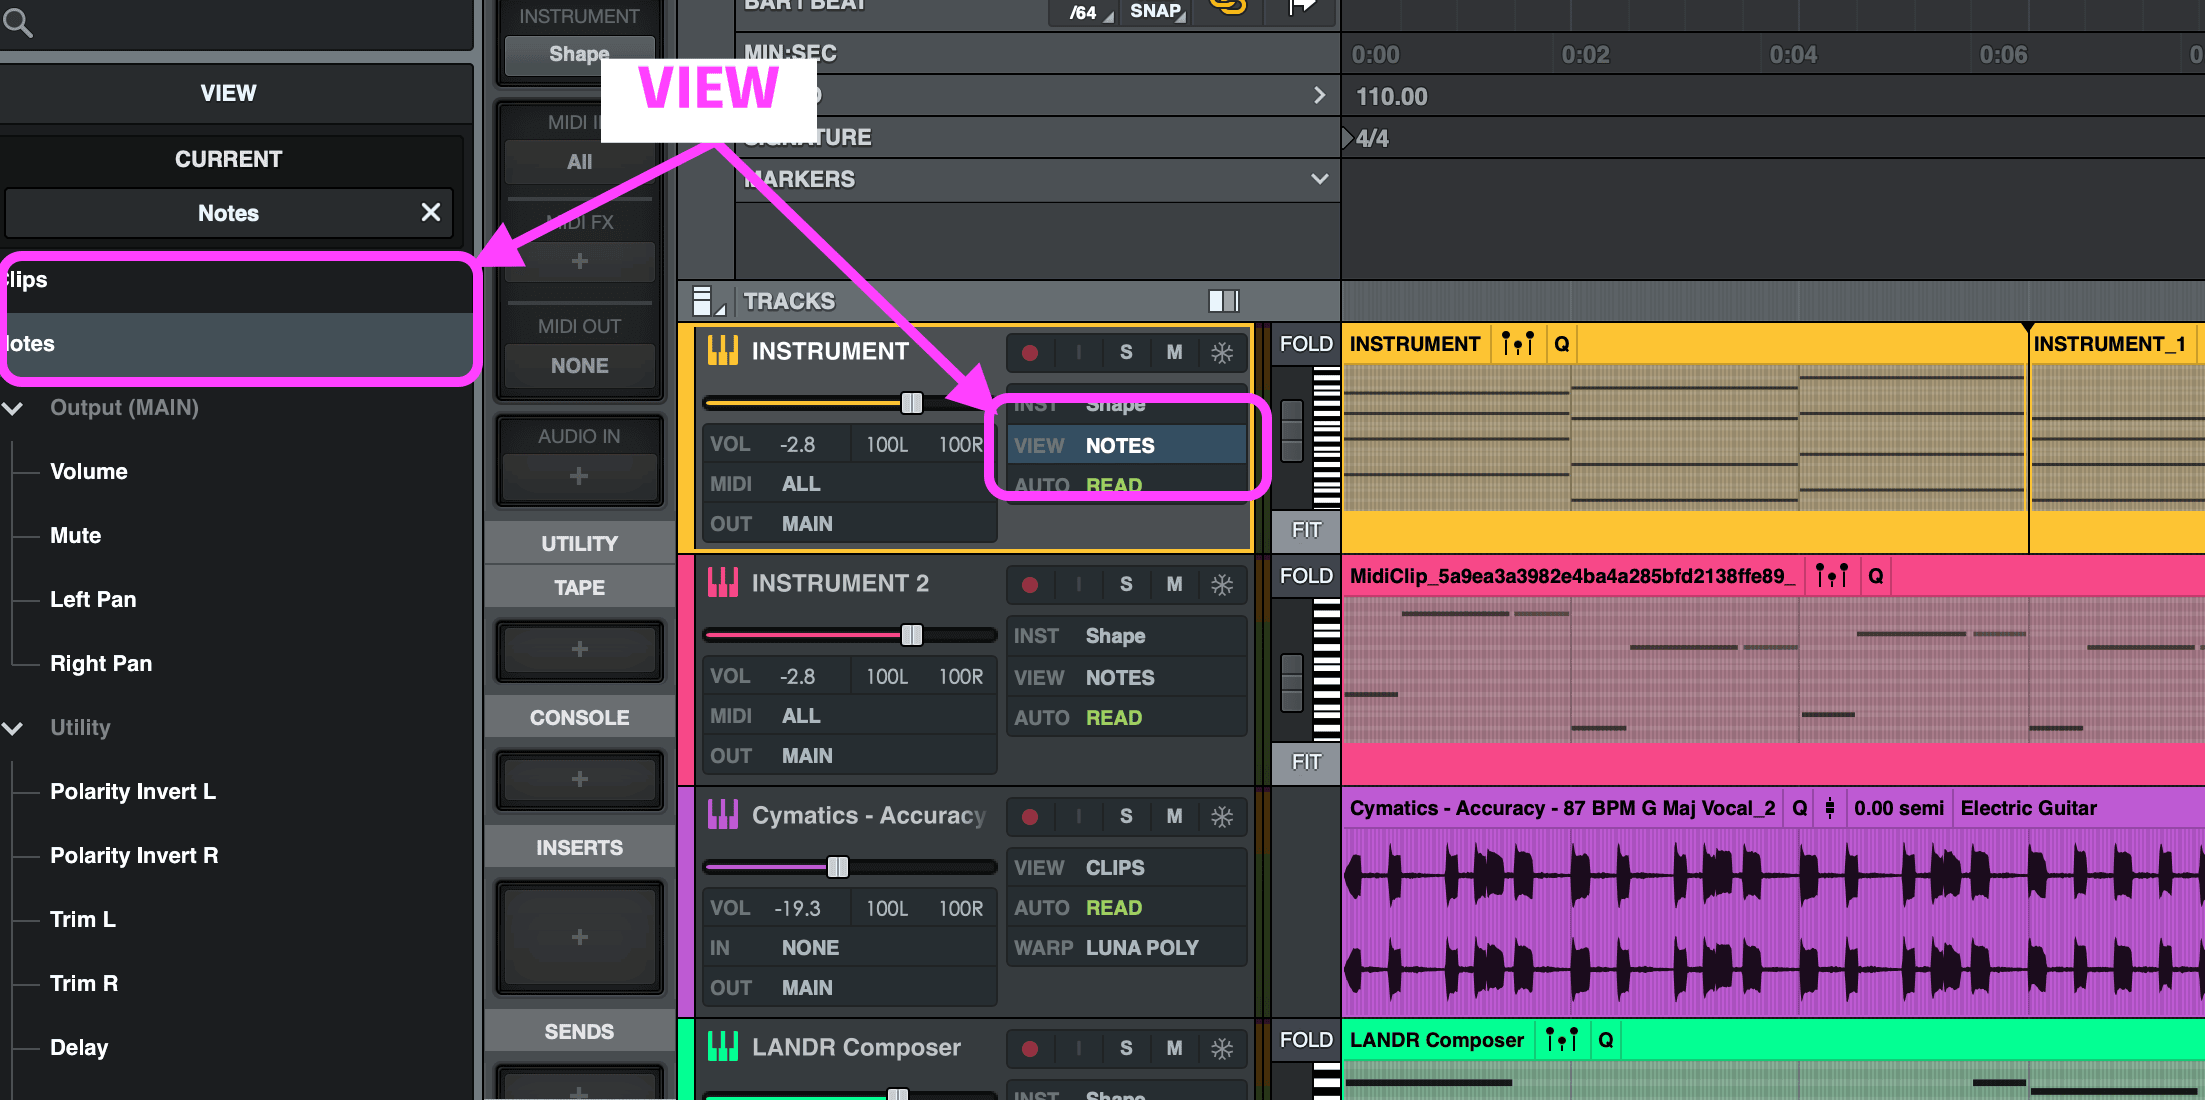Click freeze snowflake icon on Cymatics track
This screenshot has height=1100, width=2205.
coord(1222,817)
